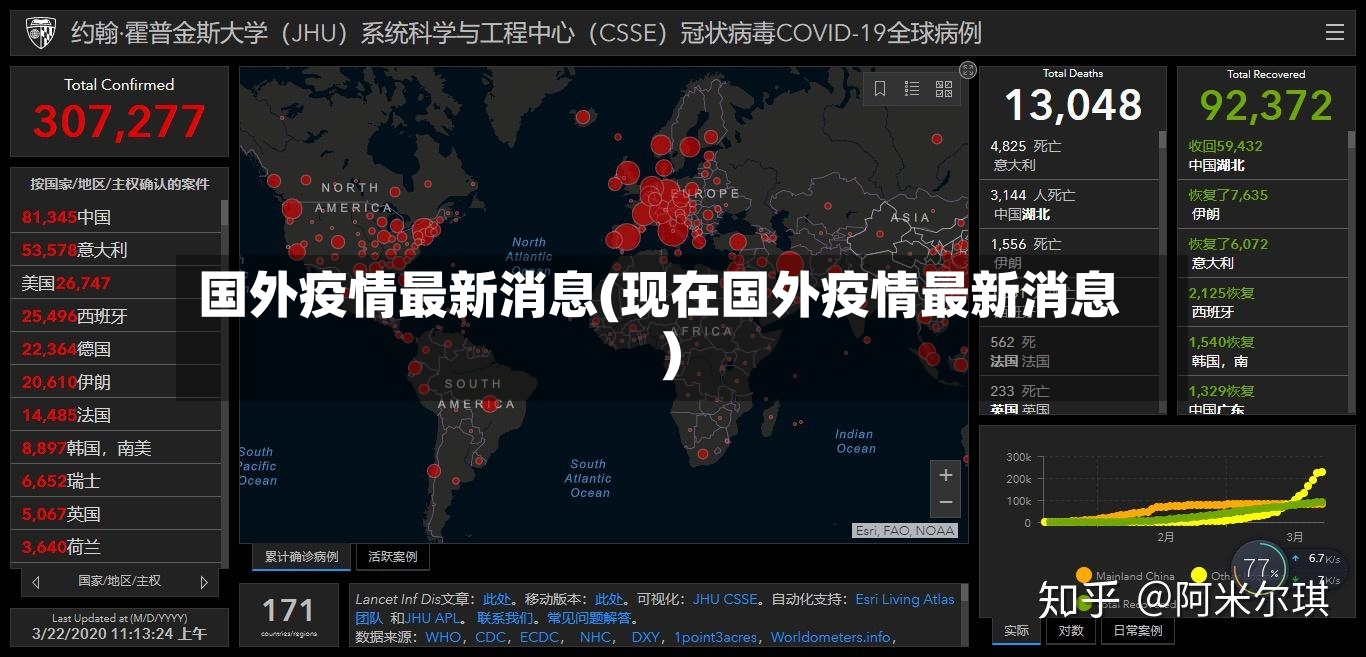Open the hamburger menu in the header
This screenshot has height=657, width=1366.
[x=1334, y=33]
